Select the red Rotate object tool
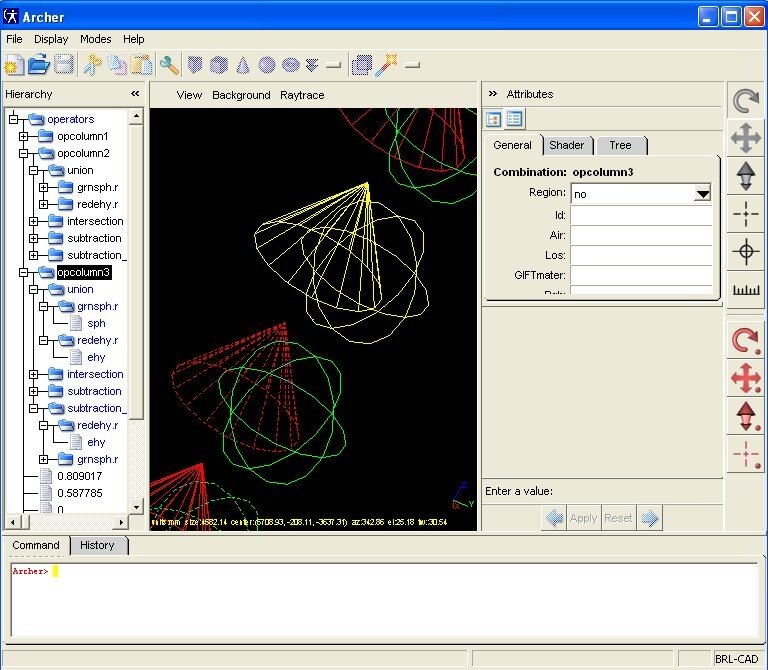Screen dimensions: 768x670 click(x=745, y=340)
